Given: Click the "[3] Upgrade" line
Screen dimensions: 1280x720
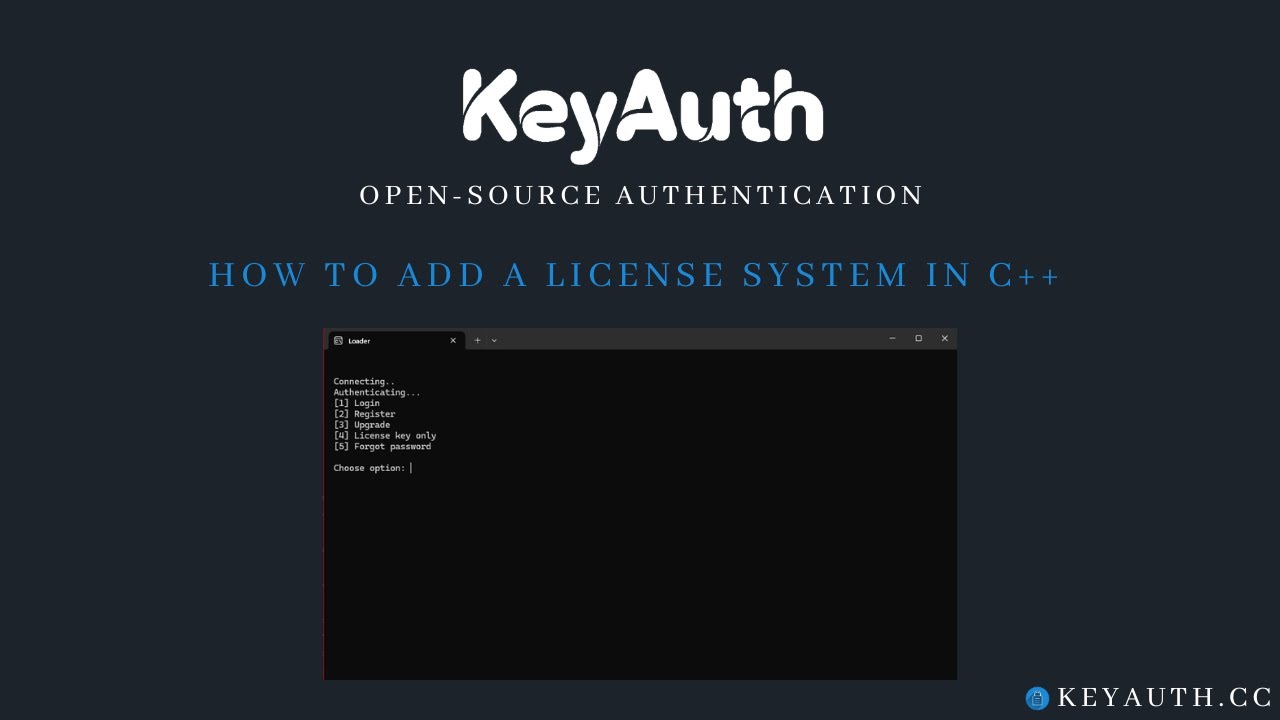Looking at the screenshot, I should [x=362, y=425].
